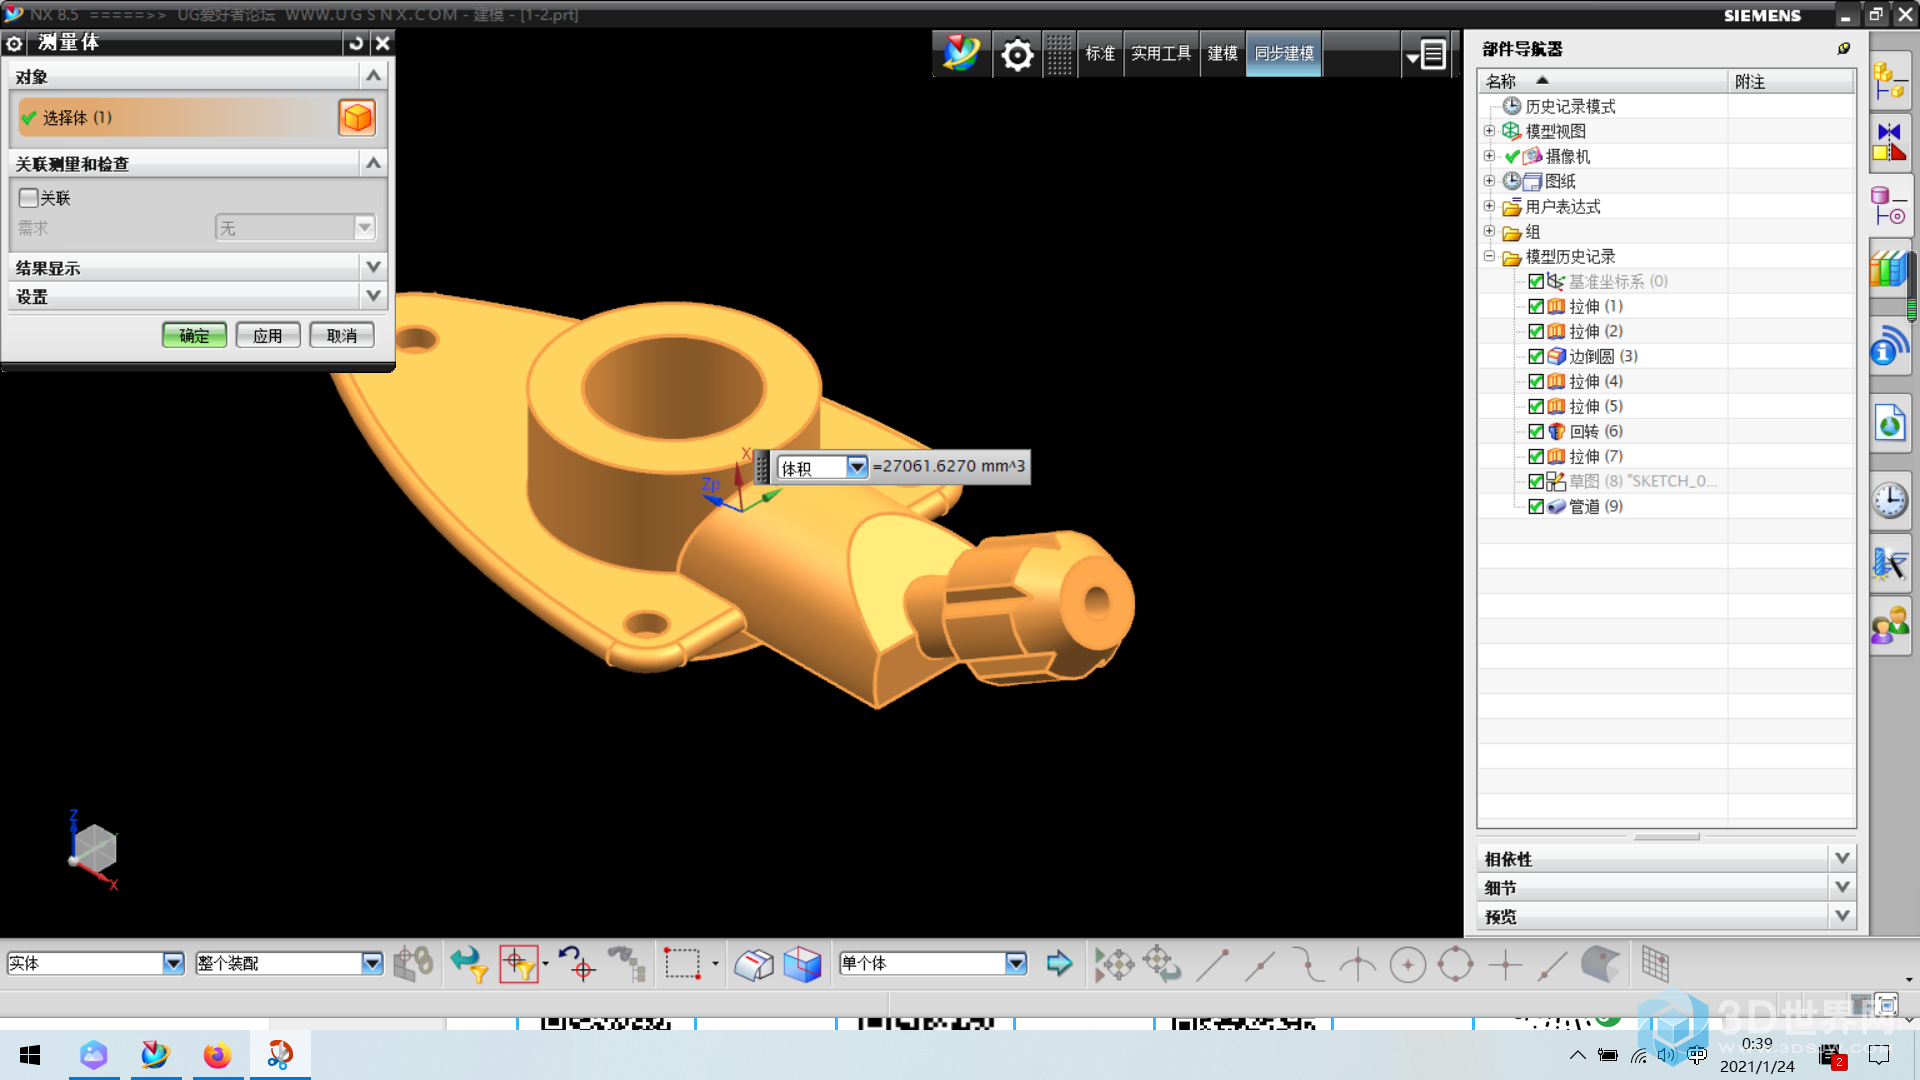Click the deselect all icon in selection bar

point(576,964)
